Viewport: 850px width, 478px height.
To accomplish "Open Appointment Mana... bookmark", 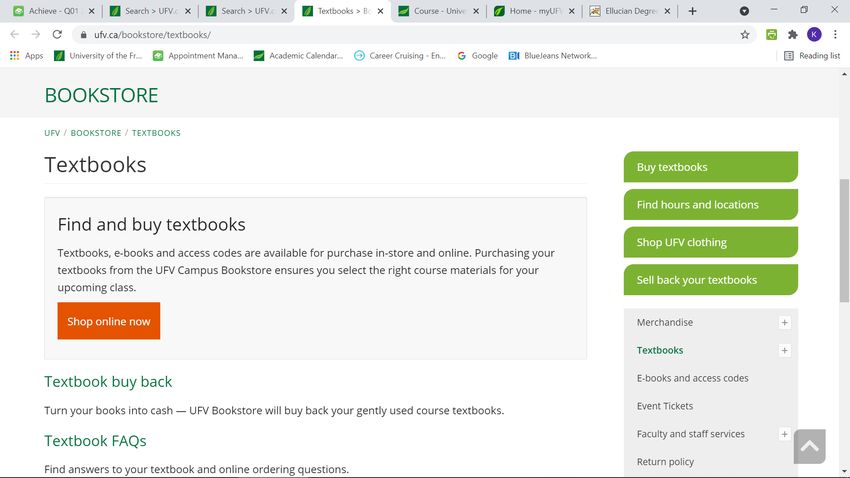I will pyautogui.click(x=198, y=55).
